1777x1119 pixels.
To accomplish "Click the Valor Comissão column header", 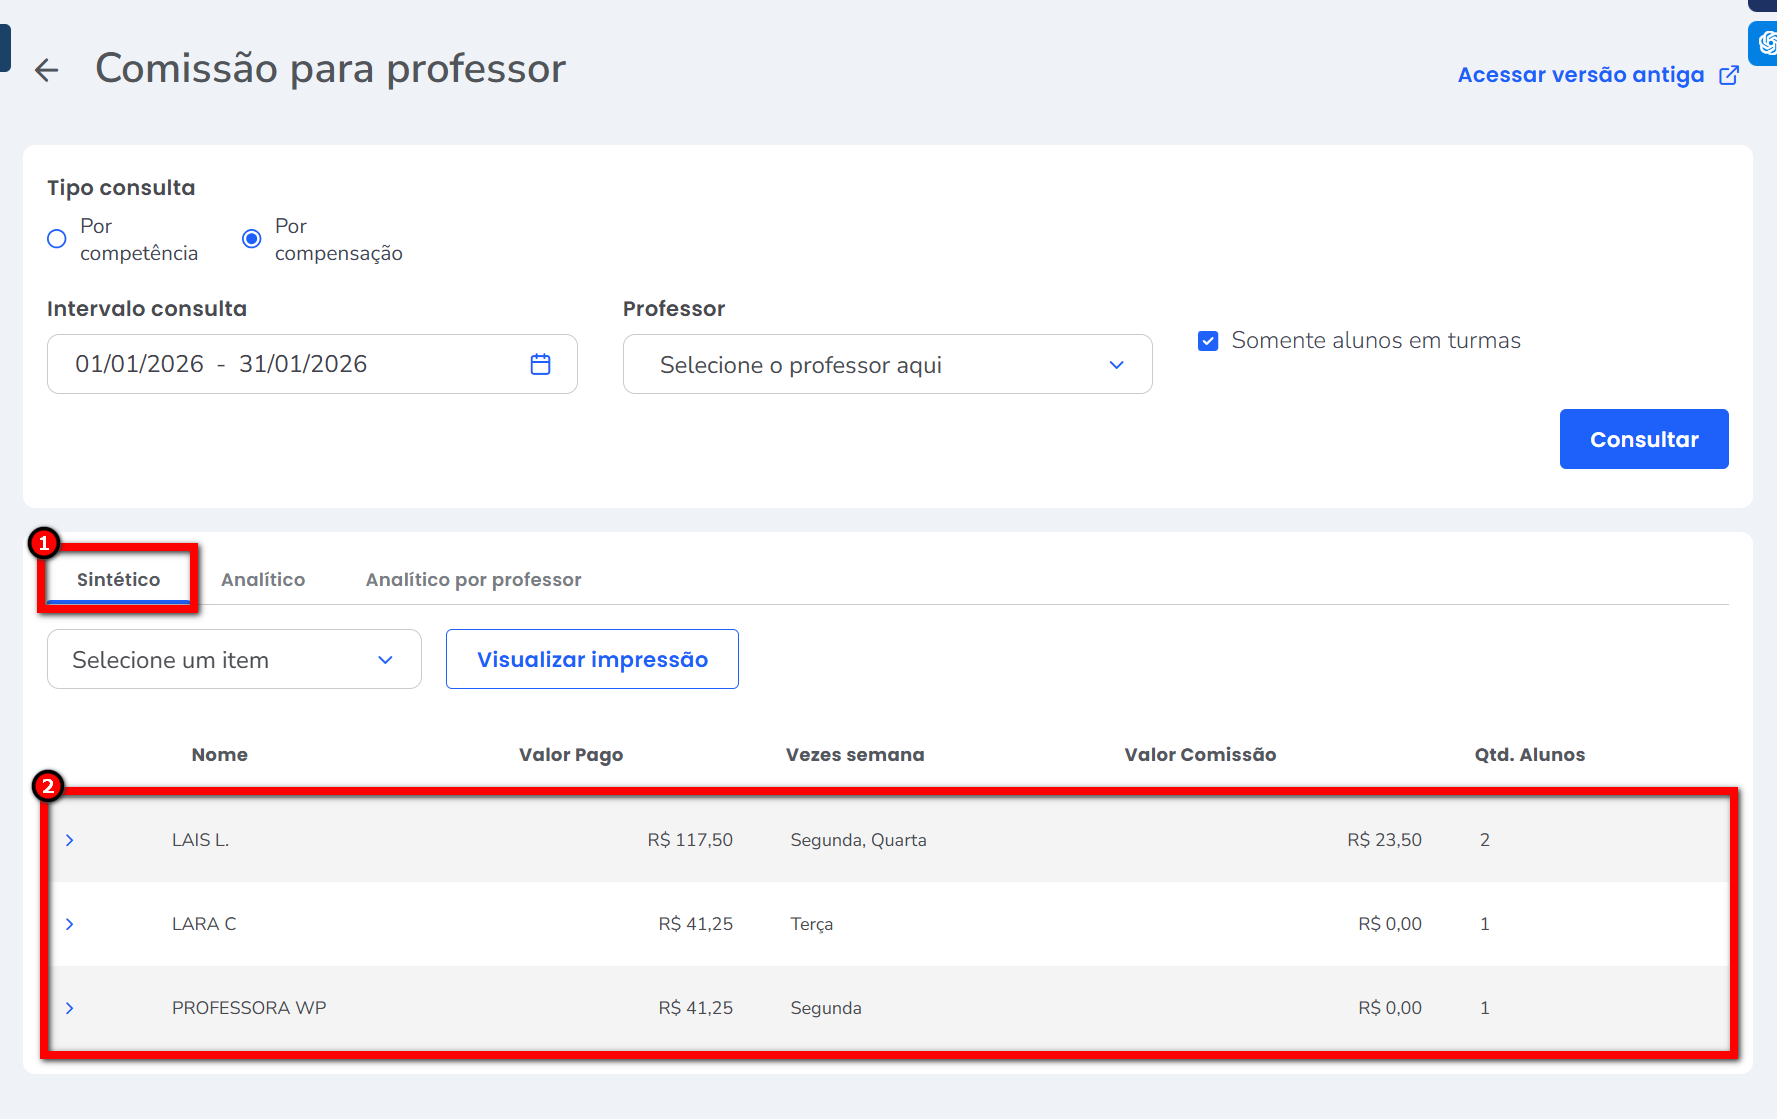I will [x=1200, y=755].
